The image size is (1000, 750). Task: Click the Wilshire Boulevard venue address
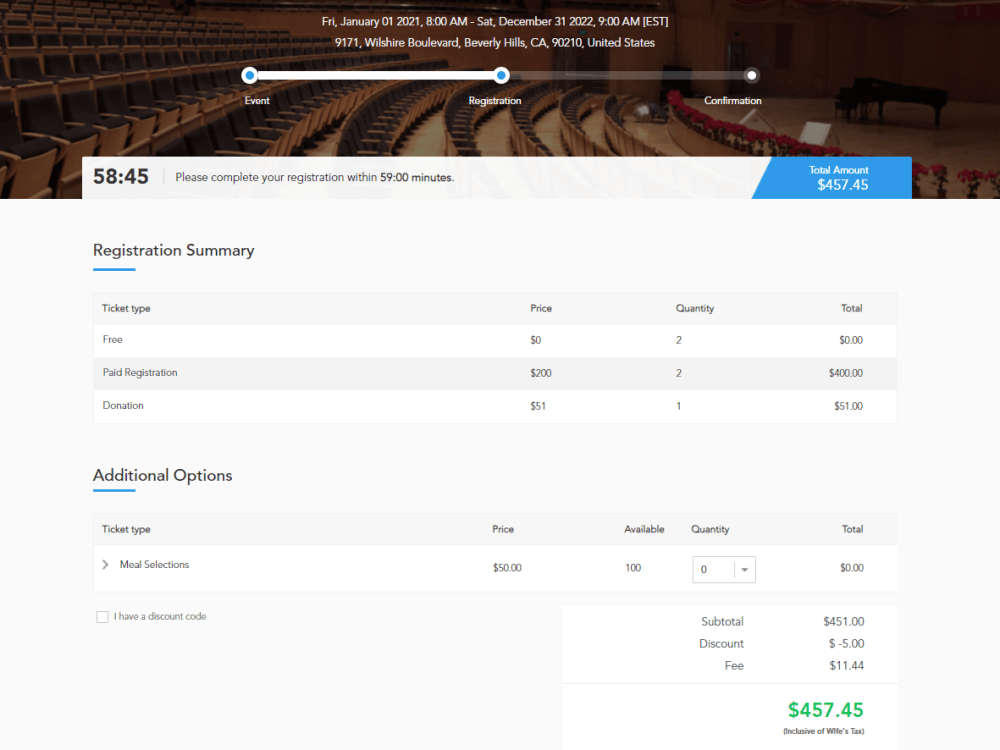(x=495, y=43)
